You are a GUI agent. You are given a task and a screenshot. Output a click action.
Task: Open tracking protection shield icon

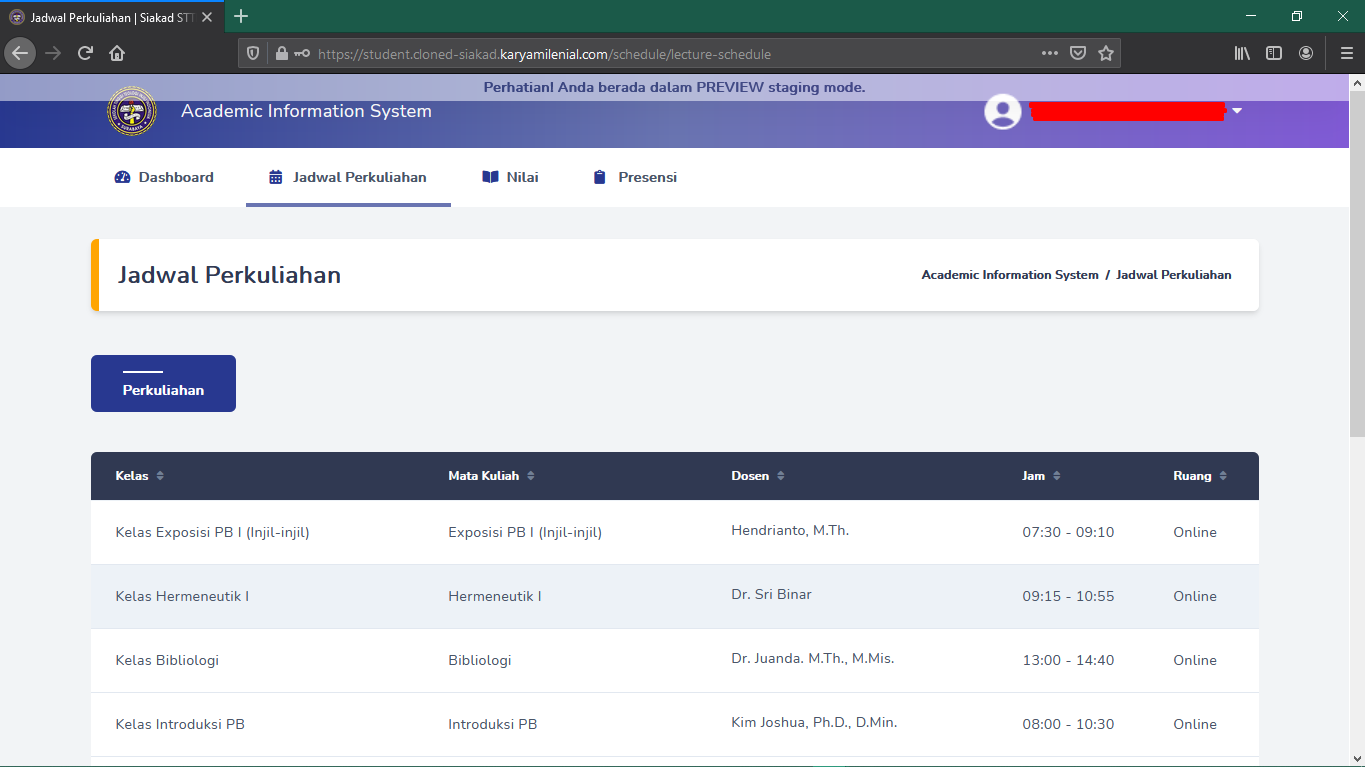click(253, 54)
